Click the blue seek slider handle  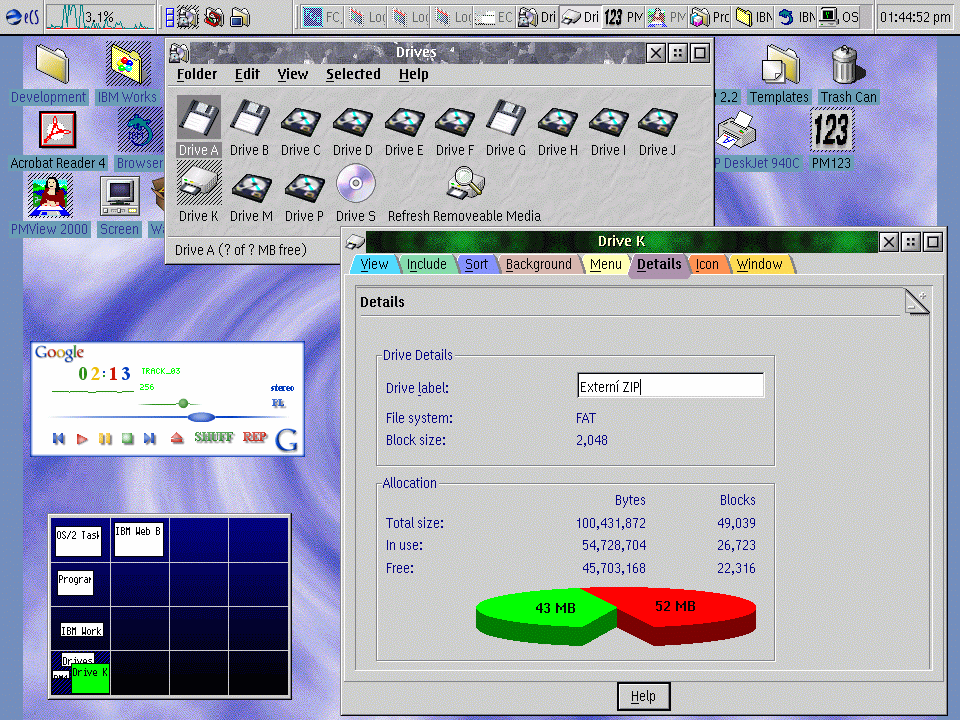pyautogui.click(x=201, y=416)
